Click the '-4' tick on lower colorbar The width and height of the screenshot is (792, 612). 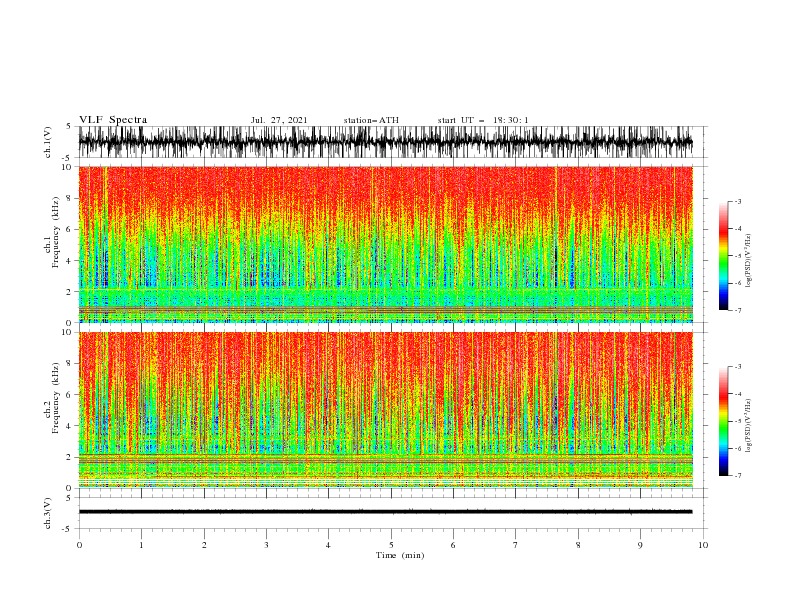[737, 394]
